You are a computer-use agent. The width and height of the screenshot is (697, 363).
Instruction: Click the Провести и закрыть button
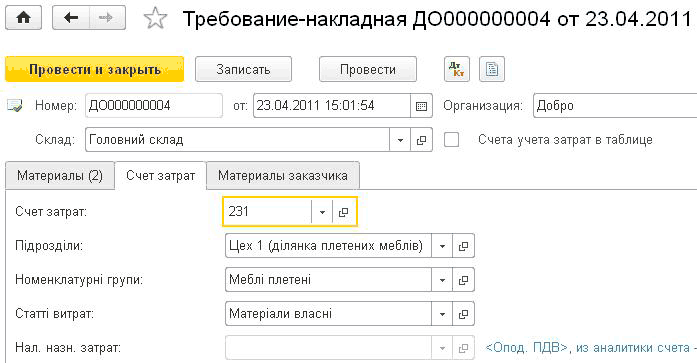(95, 69)
